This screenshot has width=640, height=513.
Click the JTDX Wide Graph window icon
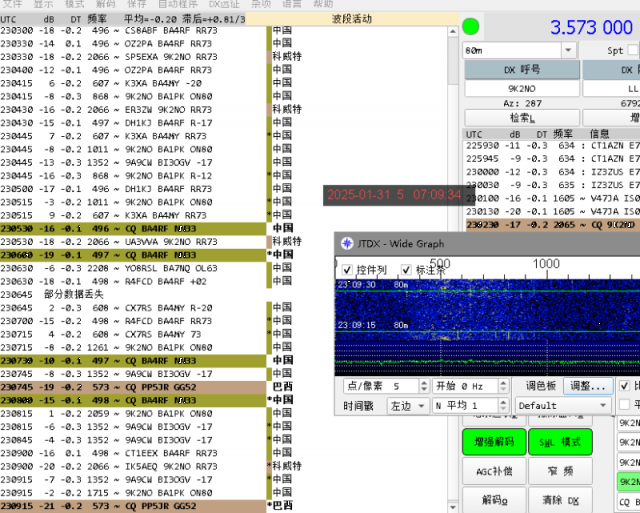[x=347, y=243]
